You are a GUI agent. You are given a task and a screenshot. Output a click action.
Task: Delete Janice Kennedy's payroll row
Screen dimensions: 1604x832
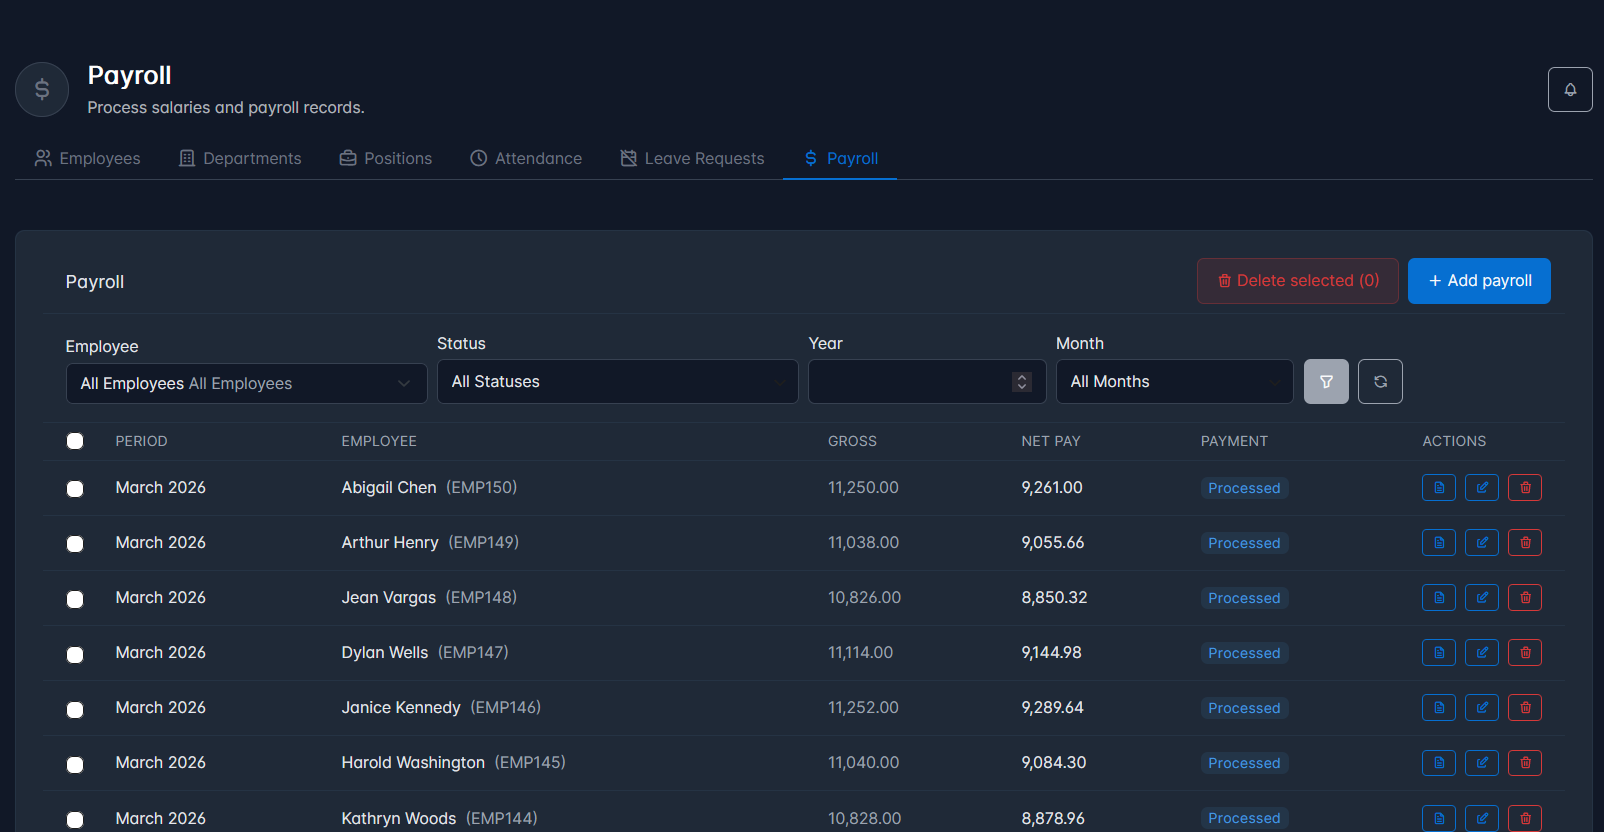(x=1525, y=708)
